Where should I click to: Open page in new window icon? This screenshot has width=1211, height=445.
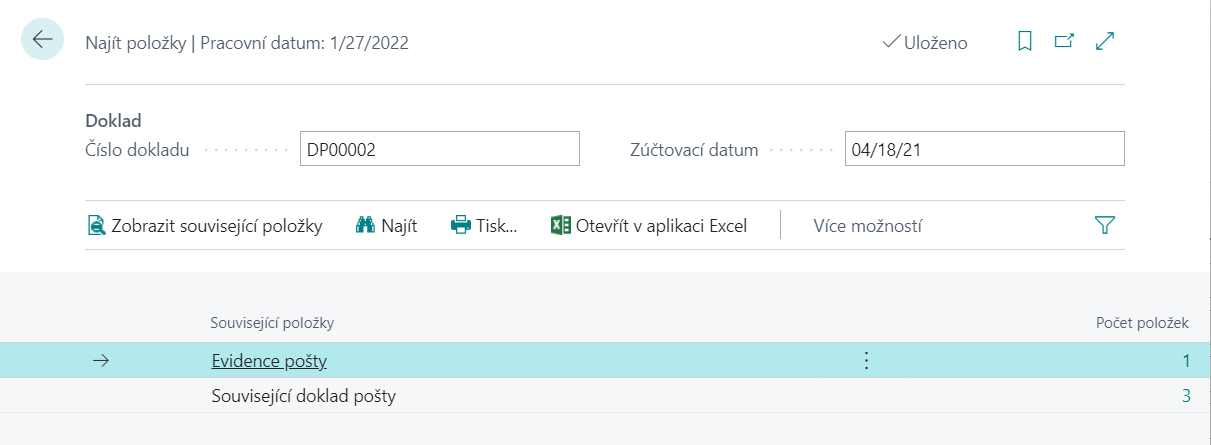tap(1064, 42)
